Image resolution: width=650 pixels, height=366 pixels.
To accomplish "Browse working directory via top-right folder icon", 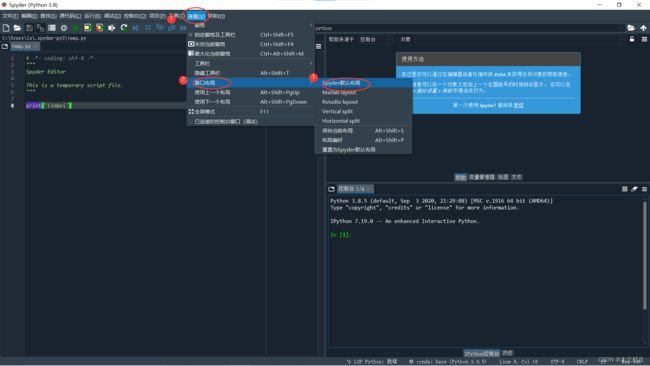I will [x=631, y=28].
